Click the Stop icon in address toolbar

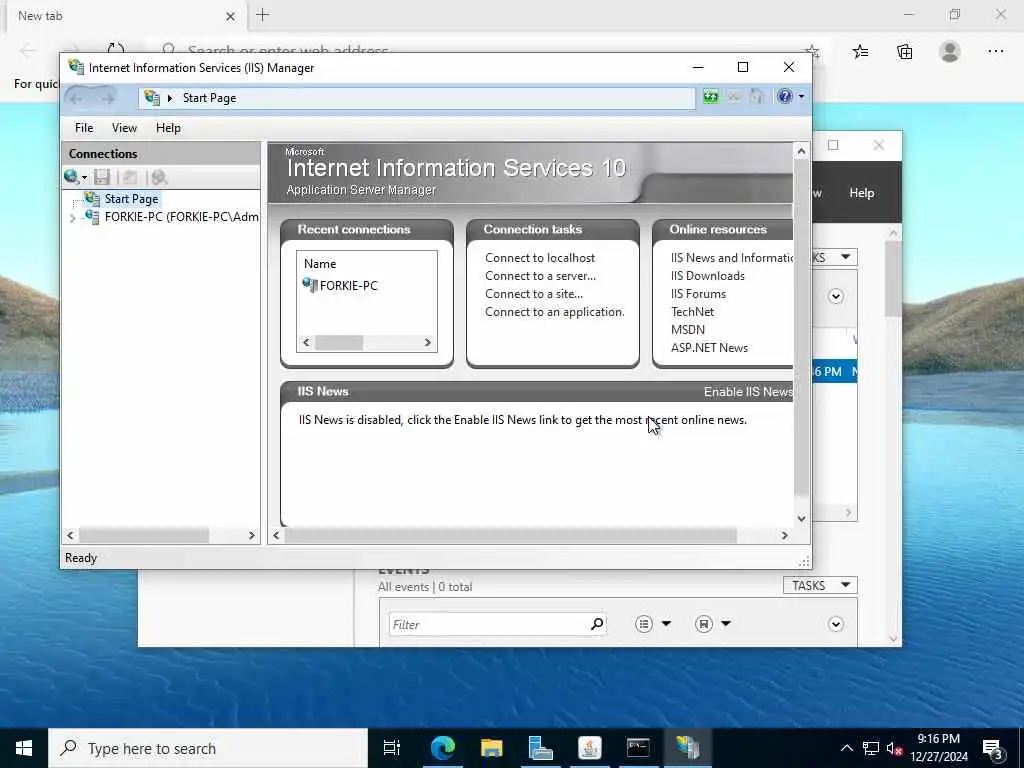click(x=734, y=97)
